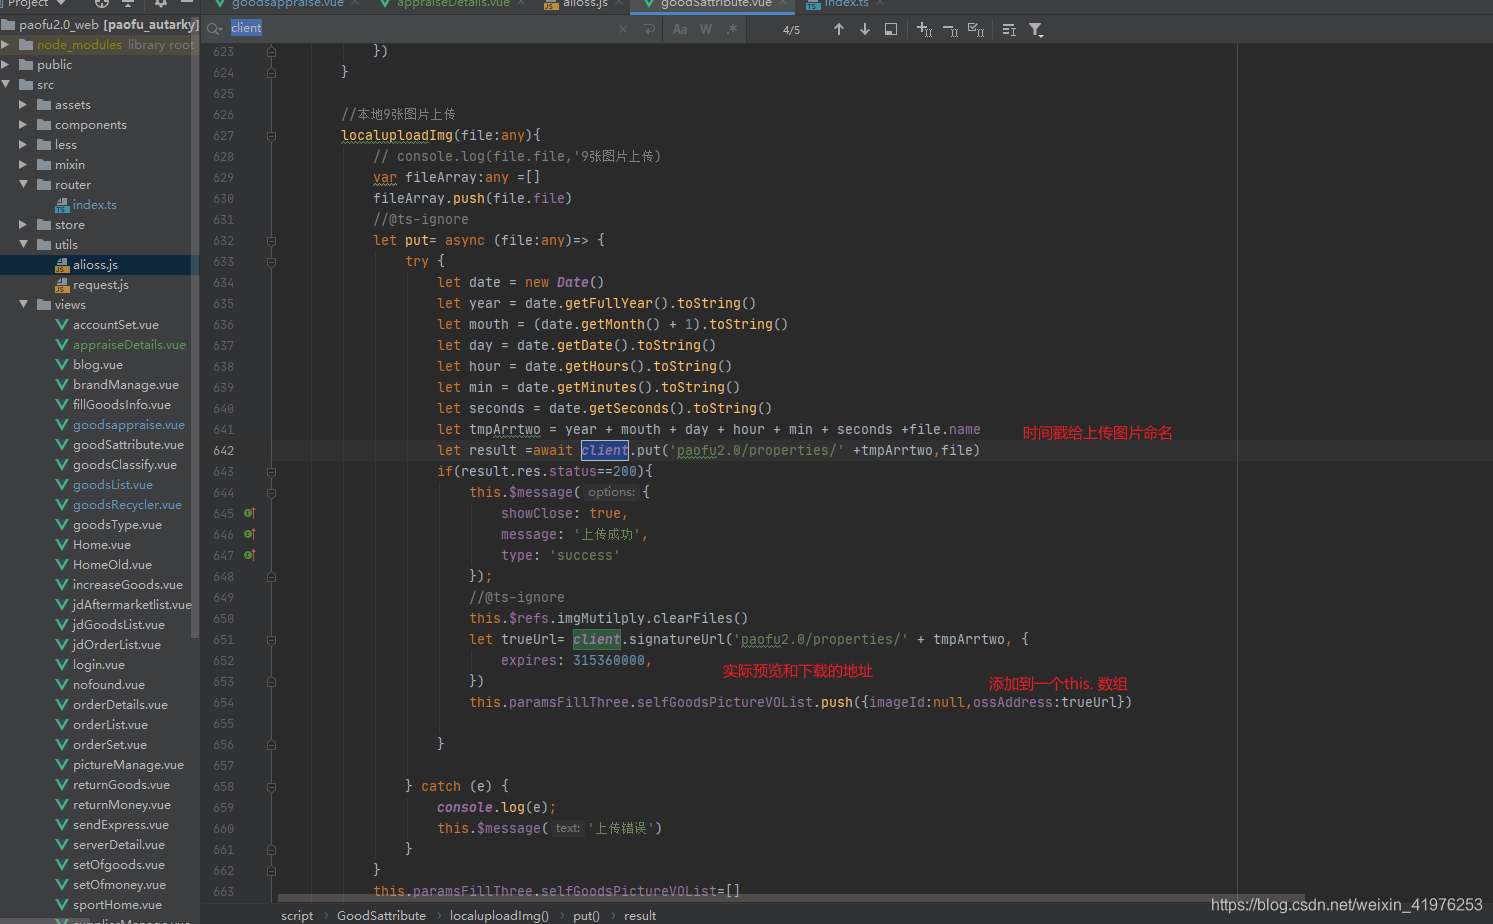The image size is (1493, 924).
Task: Collapse the src folder
Action: pos(6,84)
